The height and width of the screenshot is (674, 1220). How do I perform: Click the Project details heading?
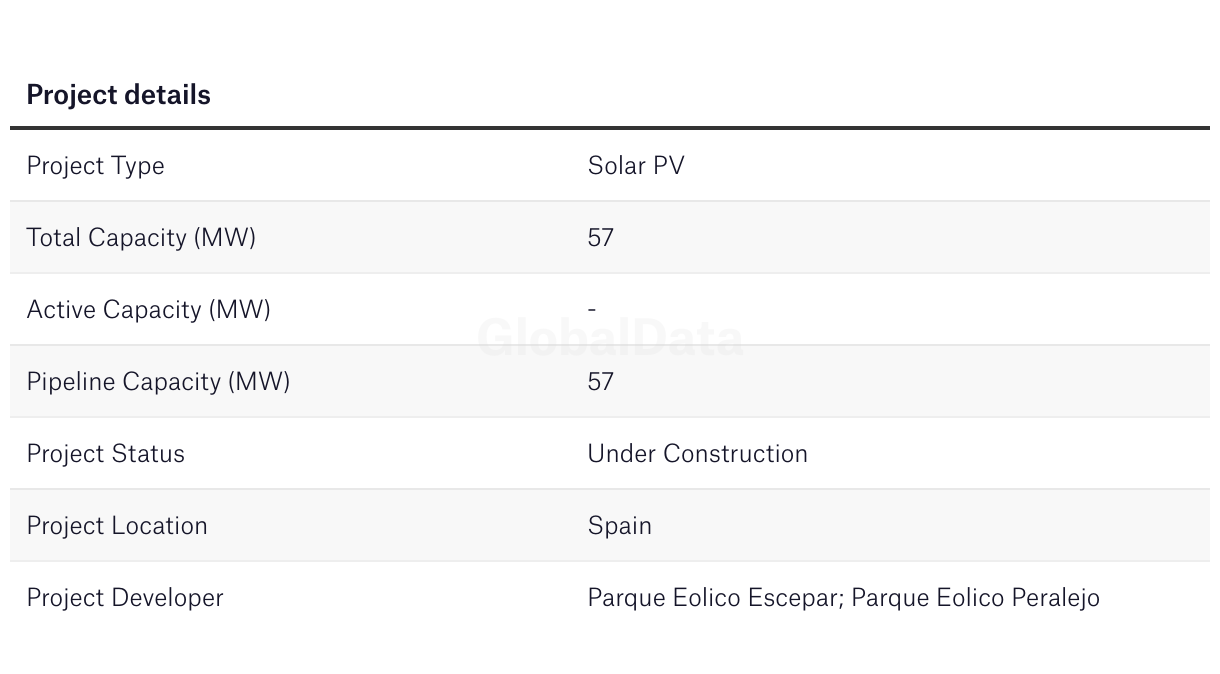click(118, 95)
